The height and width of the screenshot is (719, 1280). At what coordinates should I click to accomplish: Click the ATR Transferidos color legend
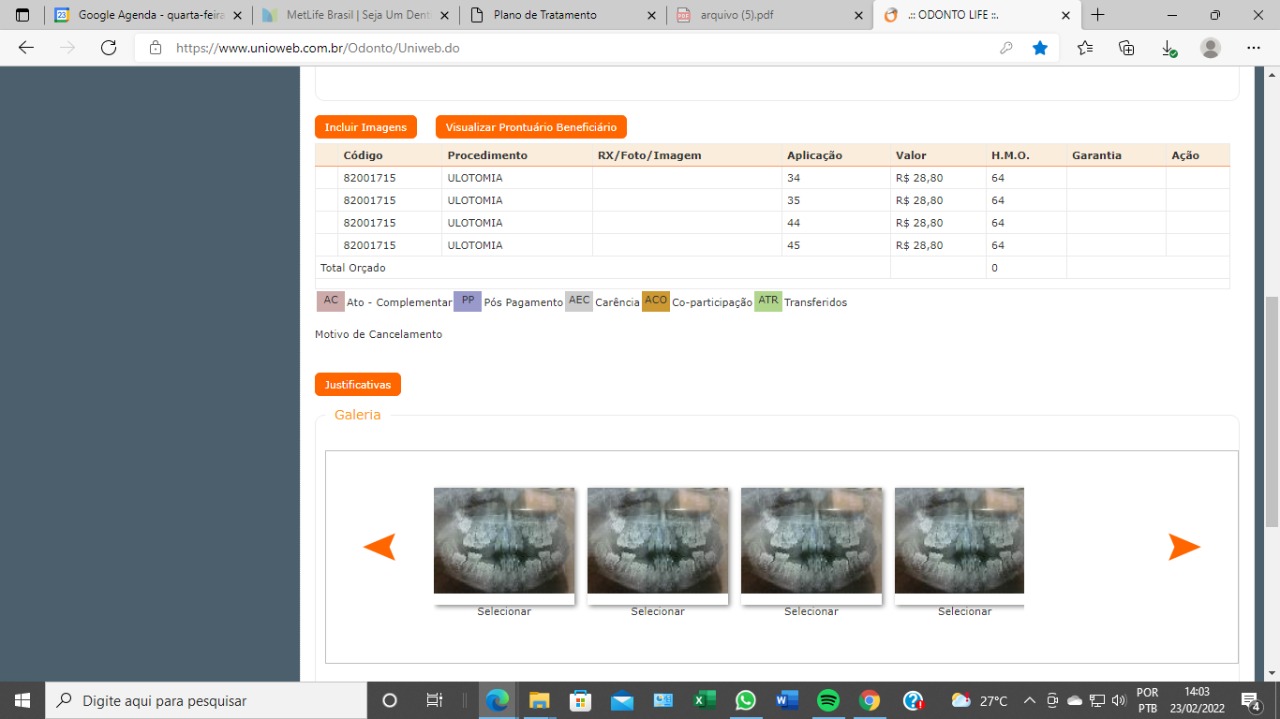[768, 301]
